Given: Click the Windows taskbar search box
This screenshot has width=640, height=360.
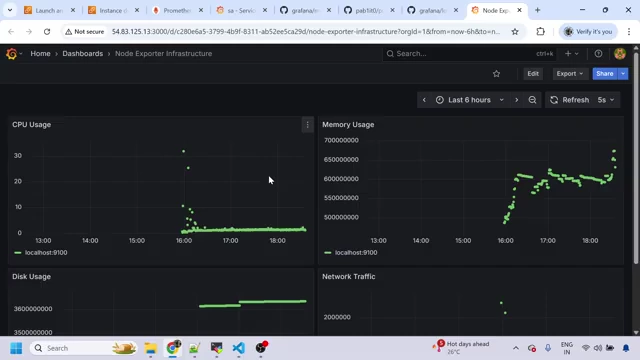Looking at the screenshot, I should [x=84, y=348].
